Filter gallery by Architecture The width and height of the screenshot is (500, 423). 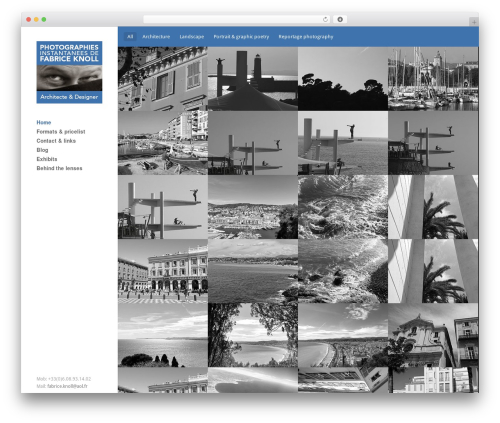156,37
